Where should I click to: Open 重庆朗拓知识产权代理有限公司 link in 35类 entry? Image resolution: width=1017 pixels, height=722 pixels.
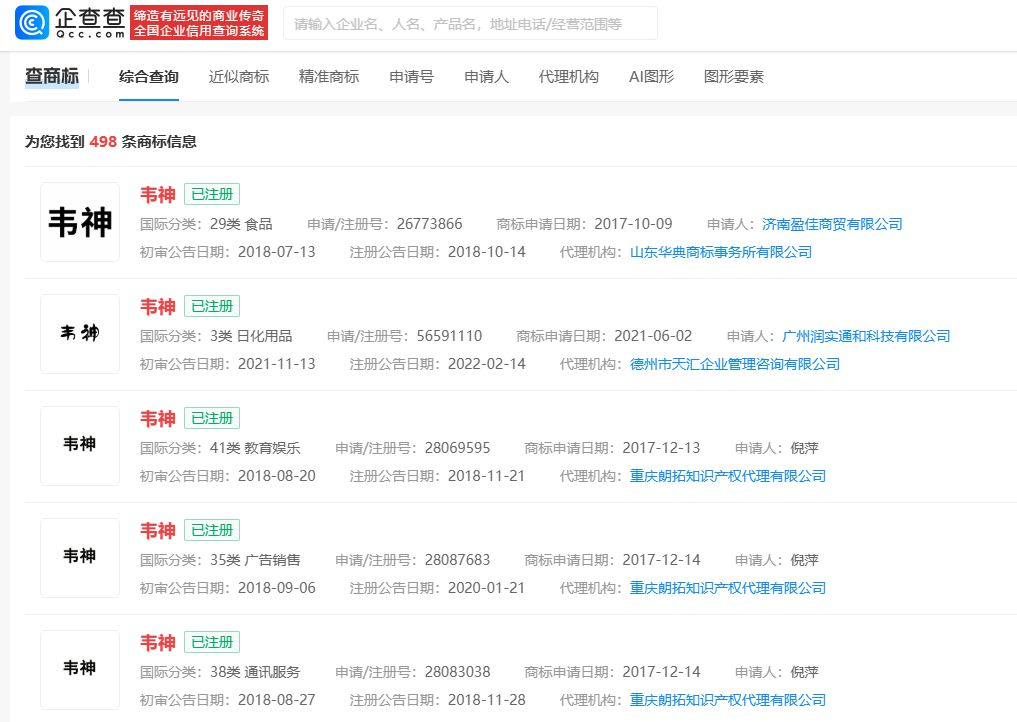[x=728, y=588]
